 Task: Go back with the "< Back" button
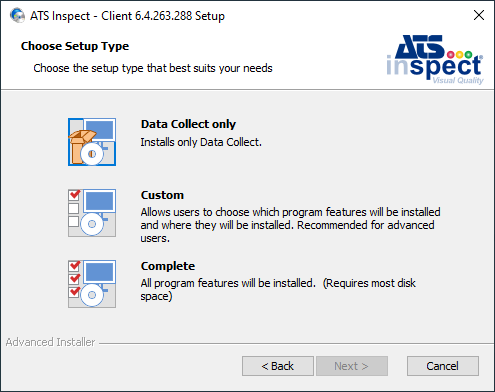pyautogui.click(x=278, y=366)
